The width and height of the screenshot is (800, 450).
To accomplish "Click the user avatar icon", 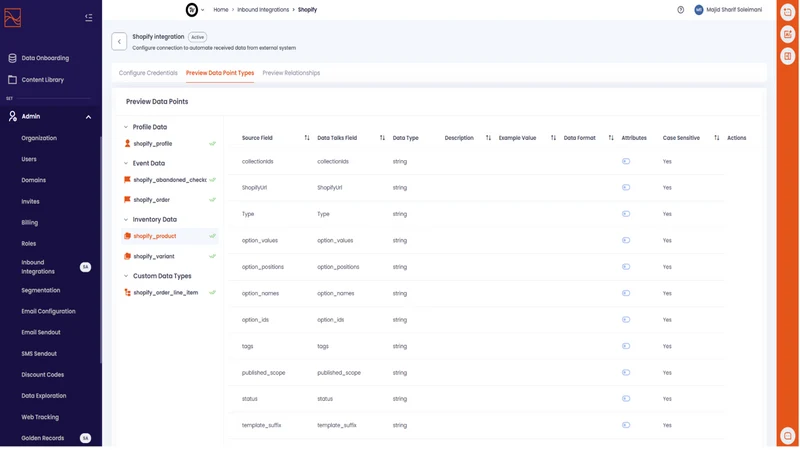I will click(x=699, y=10).
